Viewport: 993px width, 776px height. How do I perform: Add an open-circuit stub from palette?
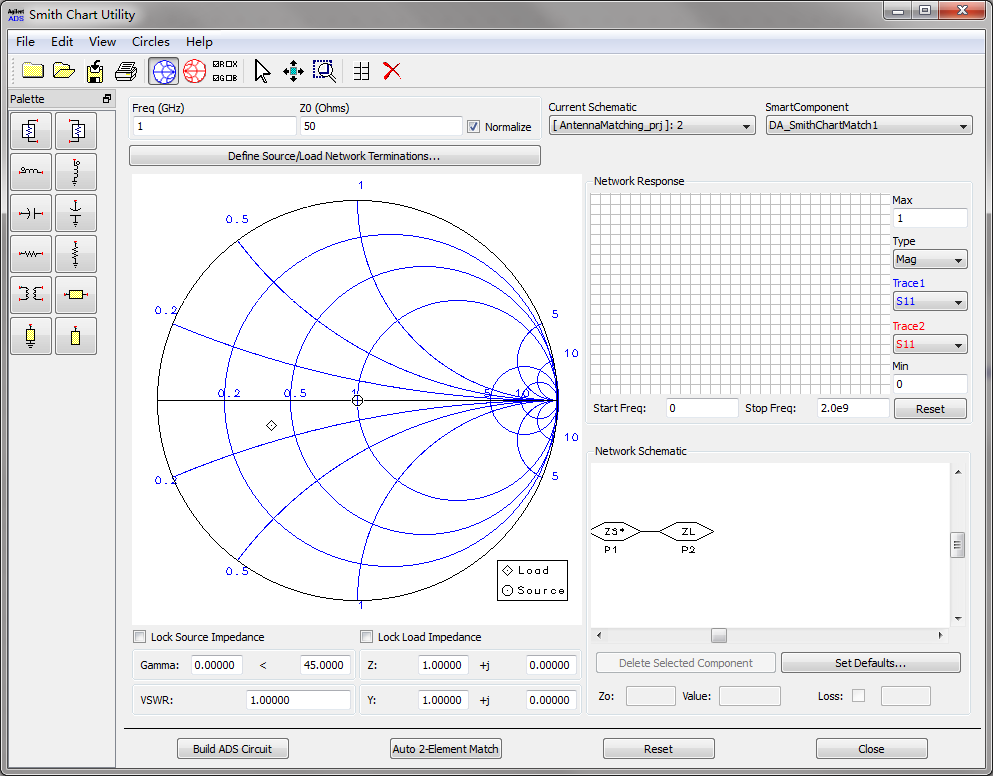point(76,336)
